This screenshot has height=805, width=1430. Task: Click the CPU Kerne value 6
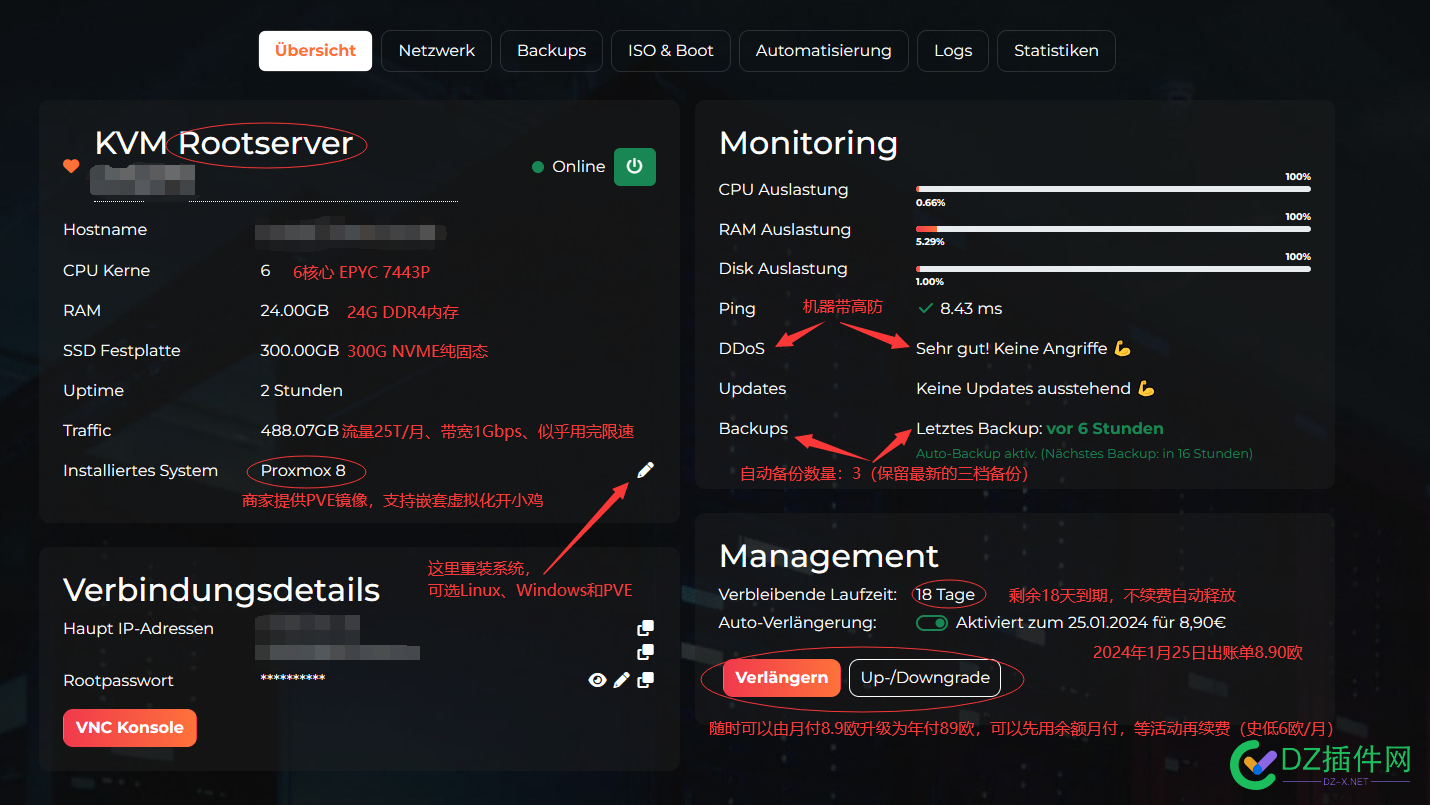265,271
